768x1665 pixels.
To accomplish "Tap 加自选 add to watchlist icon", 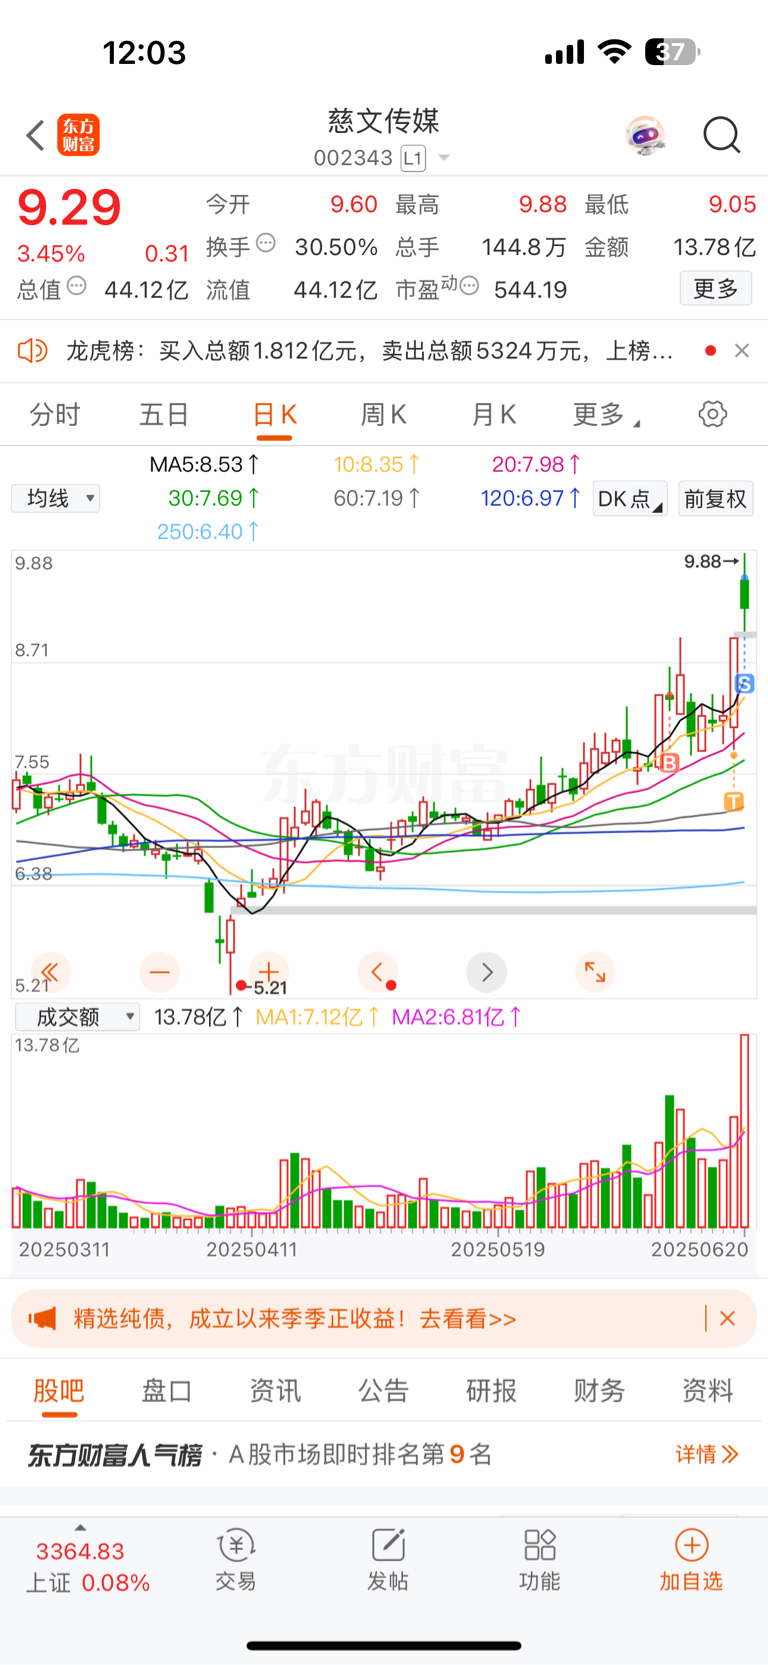I will coord(691,1559).
